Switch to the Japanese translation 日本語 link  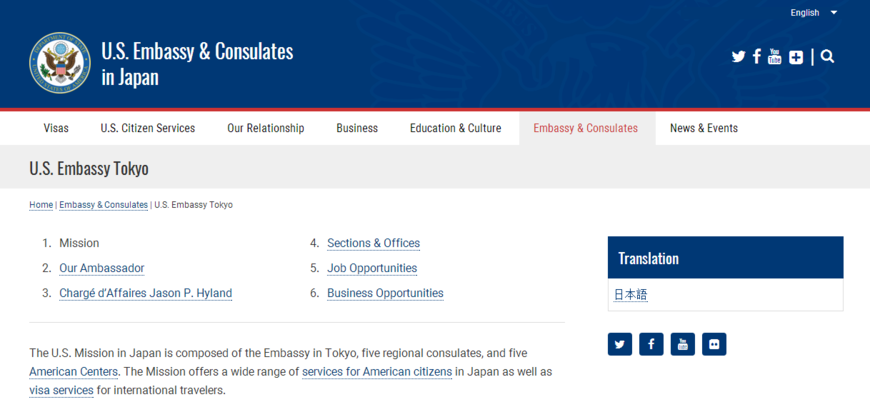[630, 295]
